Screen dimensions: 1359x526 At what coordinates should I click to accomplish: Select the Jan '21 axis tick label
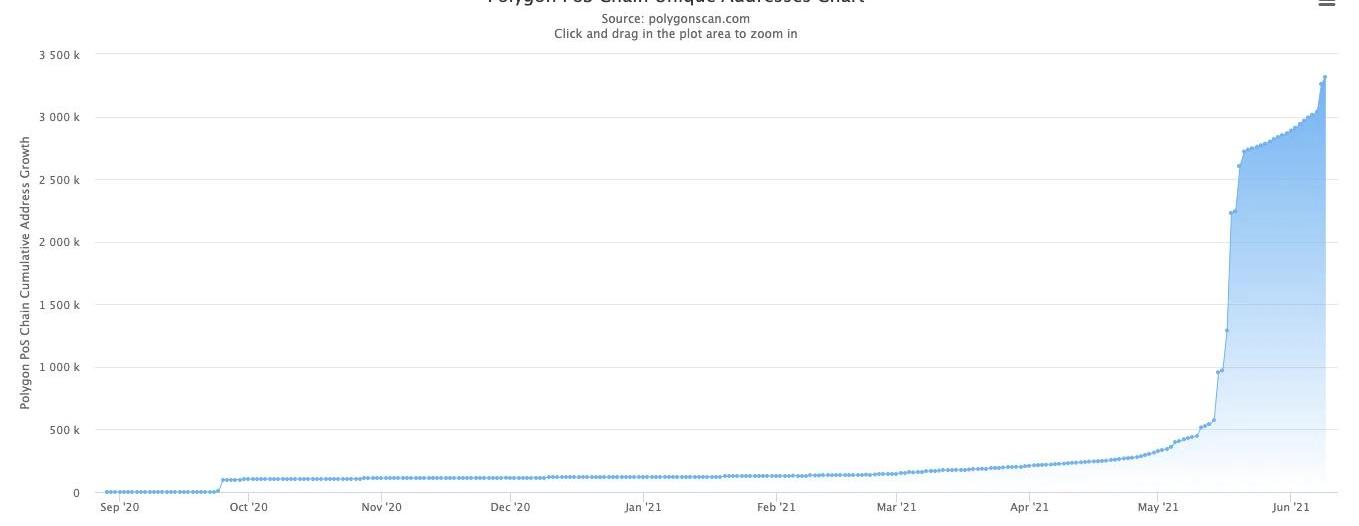(643, 507)
